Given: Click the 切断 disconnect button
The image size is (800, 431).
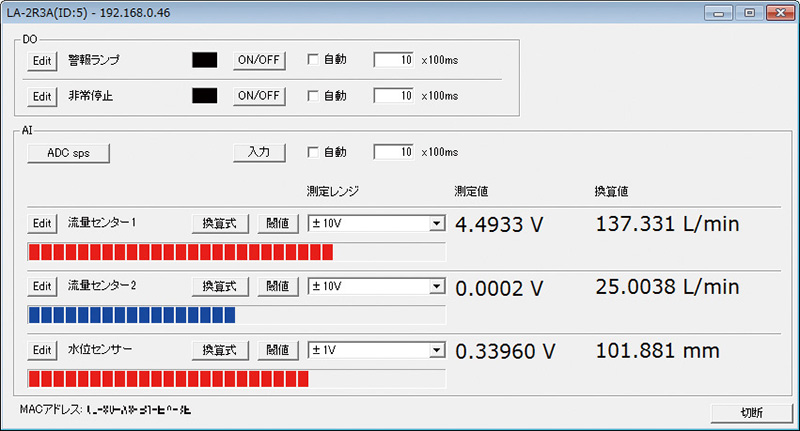Looking at the screenshot, I should pyautogui.click(x=751, y=412).
